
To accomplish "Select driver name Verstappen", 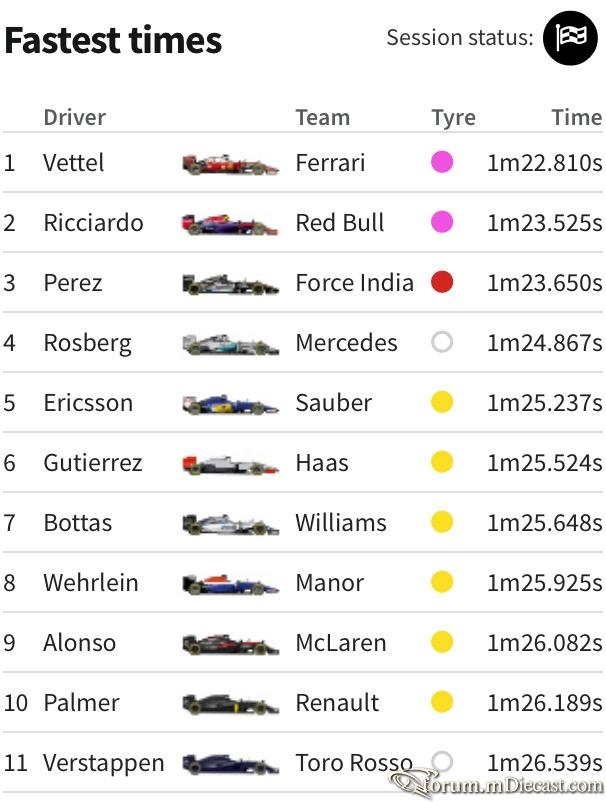I will (104, 763).
